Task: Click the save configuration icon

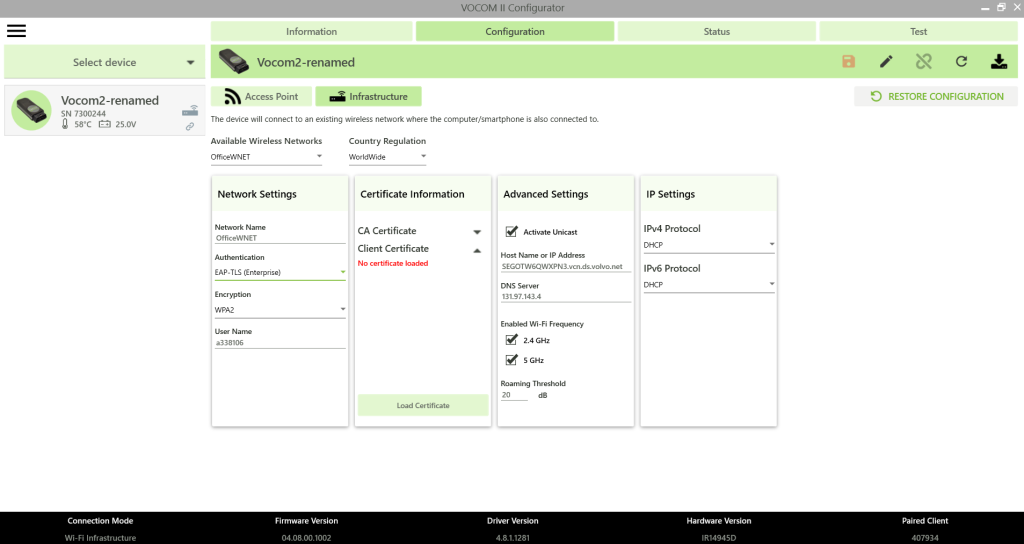Action: (848, 61)
